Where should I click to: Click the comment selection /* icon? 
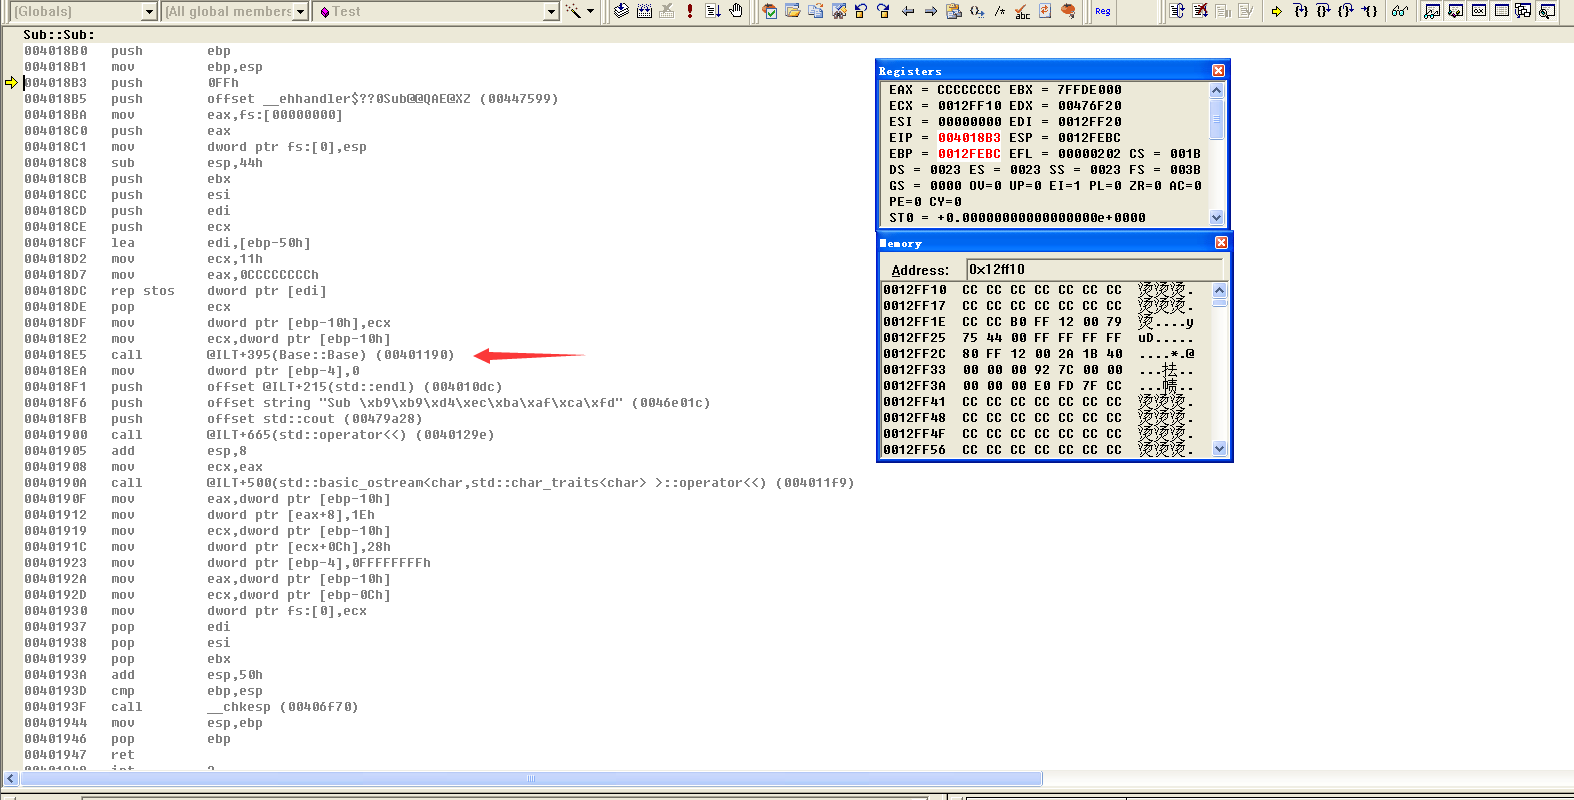(1000, 11)
